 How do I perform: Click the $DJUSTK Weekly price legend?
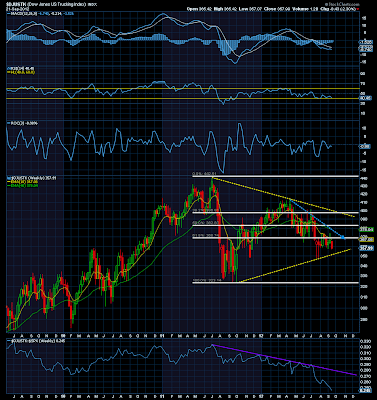[x=31, y=178]
